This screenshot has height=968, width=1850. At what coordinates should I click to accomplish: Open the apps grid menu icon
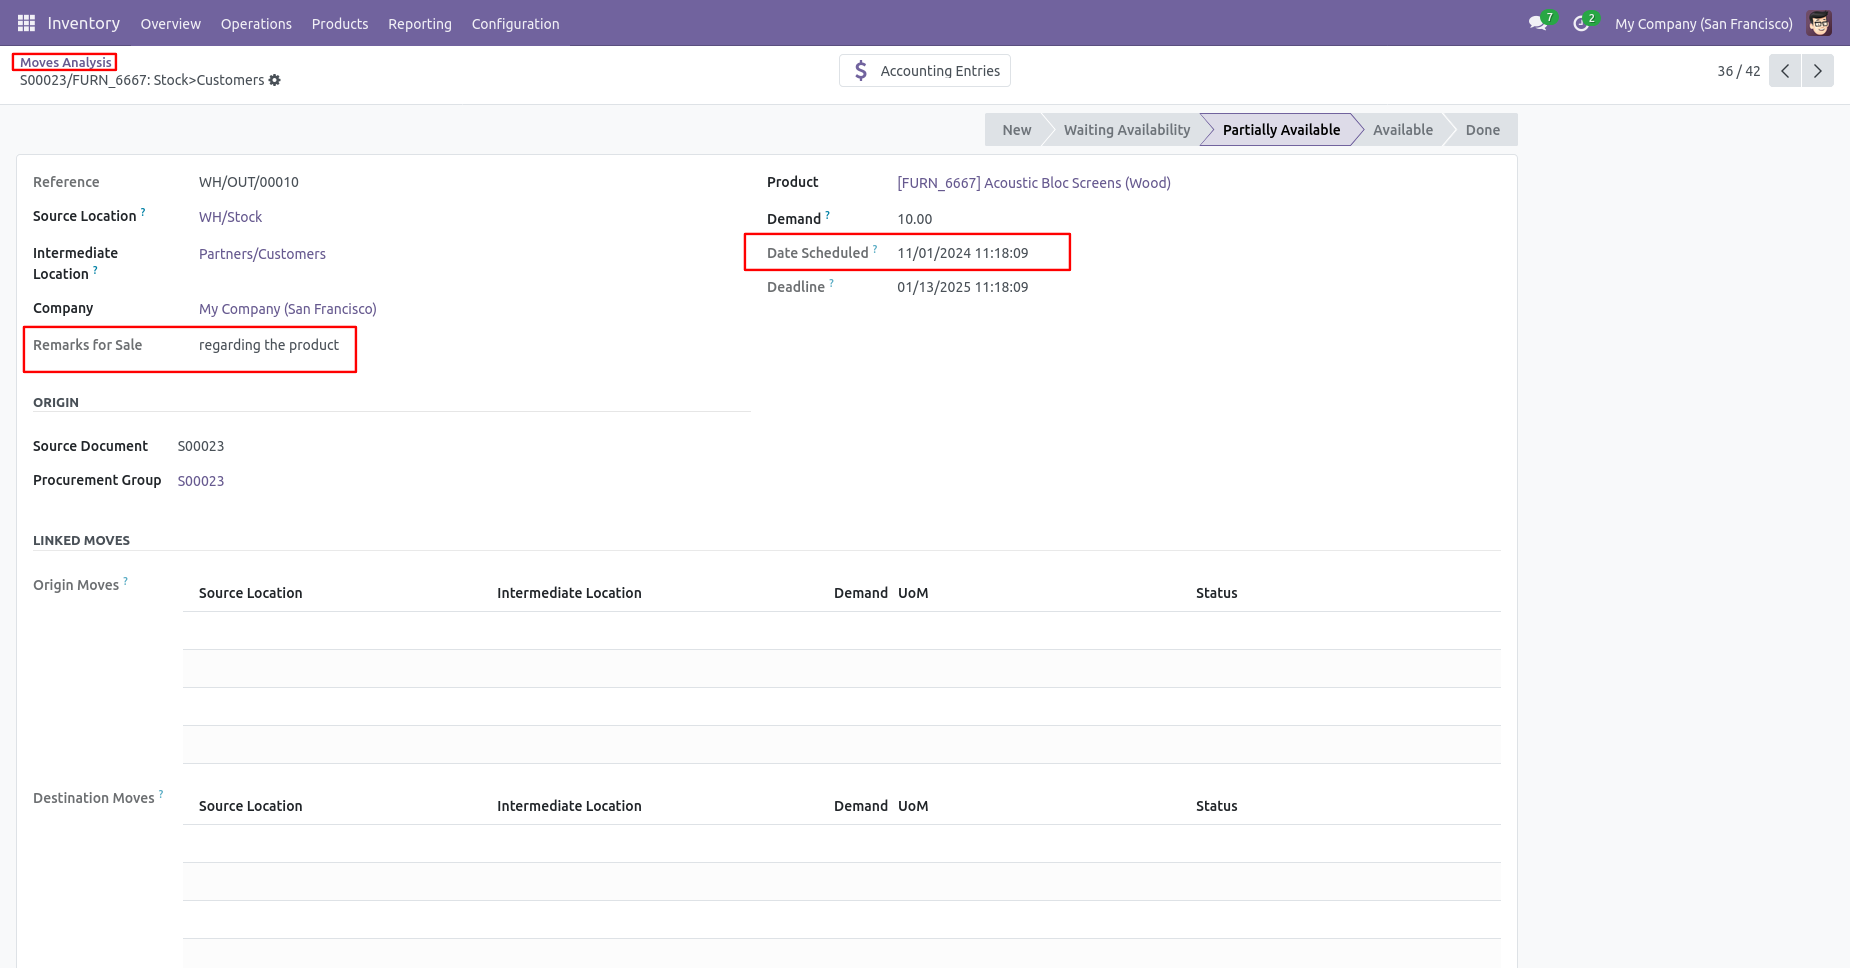pyautogui.click(x=26, y=23)
